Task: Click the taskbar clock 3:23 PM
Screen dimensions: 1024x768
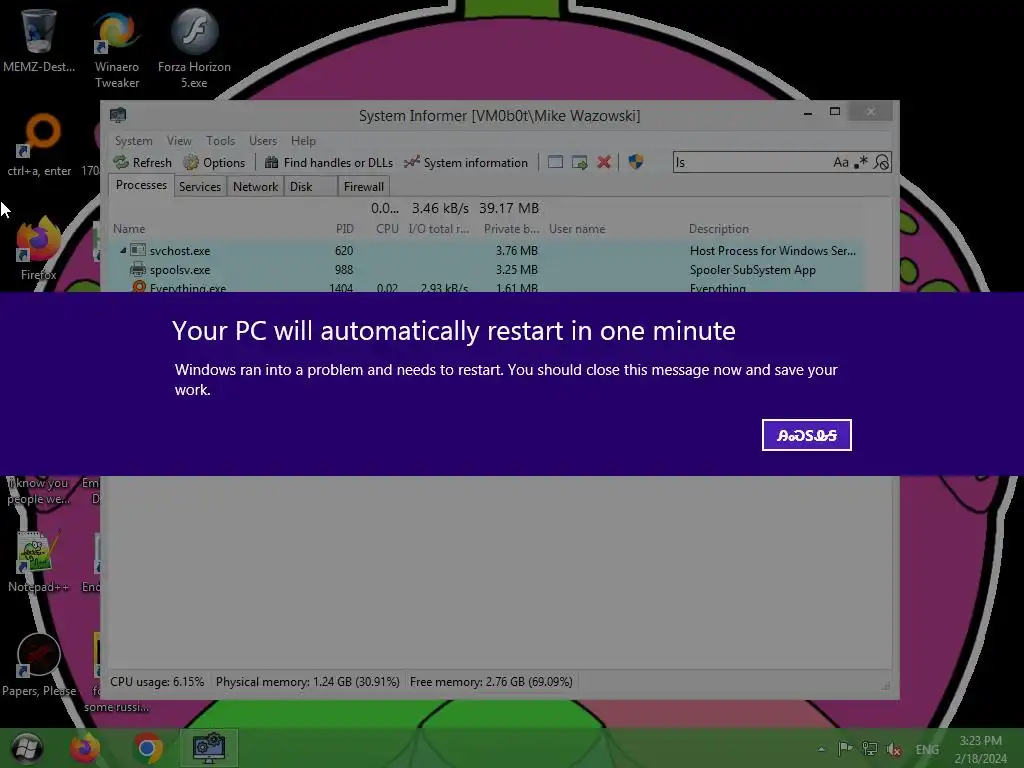Action: (x=980, y=749)
